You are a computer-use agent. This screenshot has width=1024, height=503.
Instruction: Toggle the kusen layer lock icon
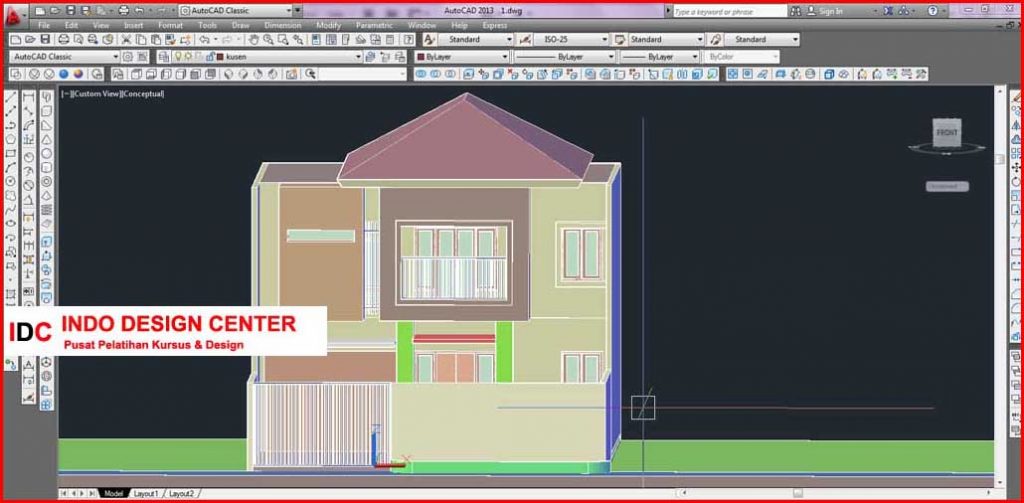click(211, 57)
